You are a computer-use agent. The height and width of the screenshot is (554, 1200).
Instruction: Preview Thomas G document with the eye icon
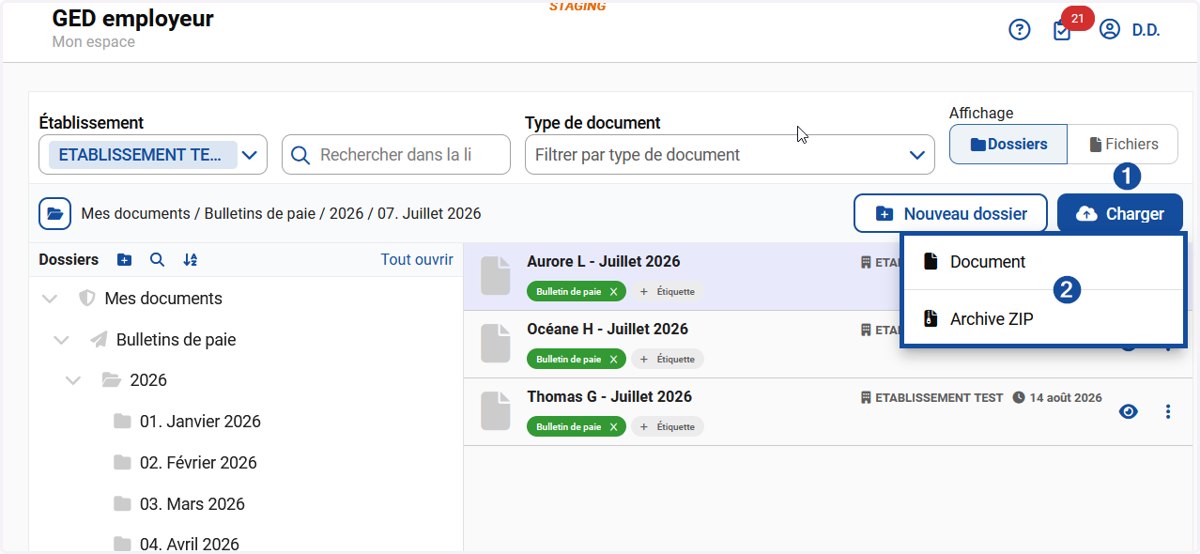pyautogui.click(x=1129, y=411)
